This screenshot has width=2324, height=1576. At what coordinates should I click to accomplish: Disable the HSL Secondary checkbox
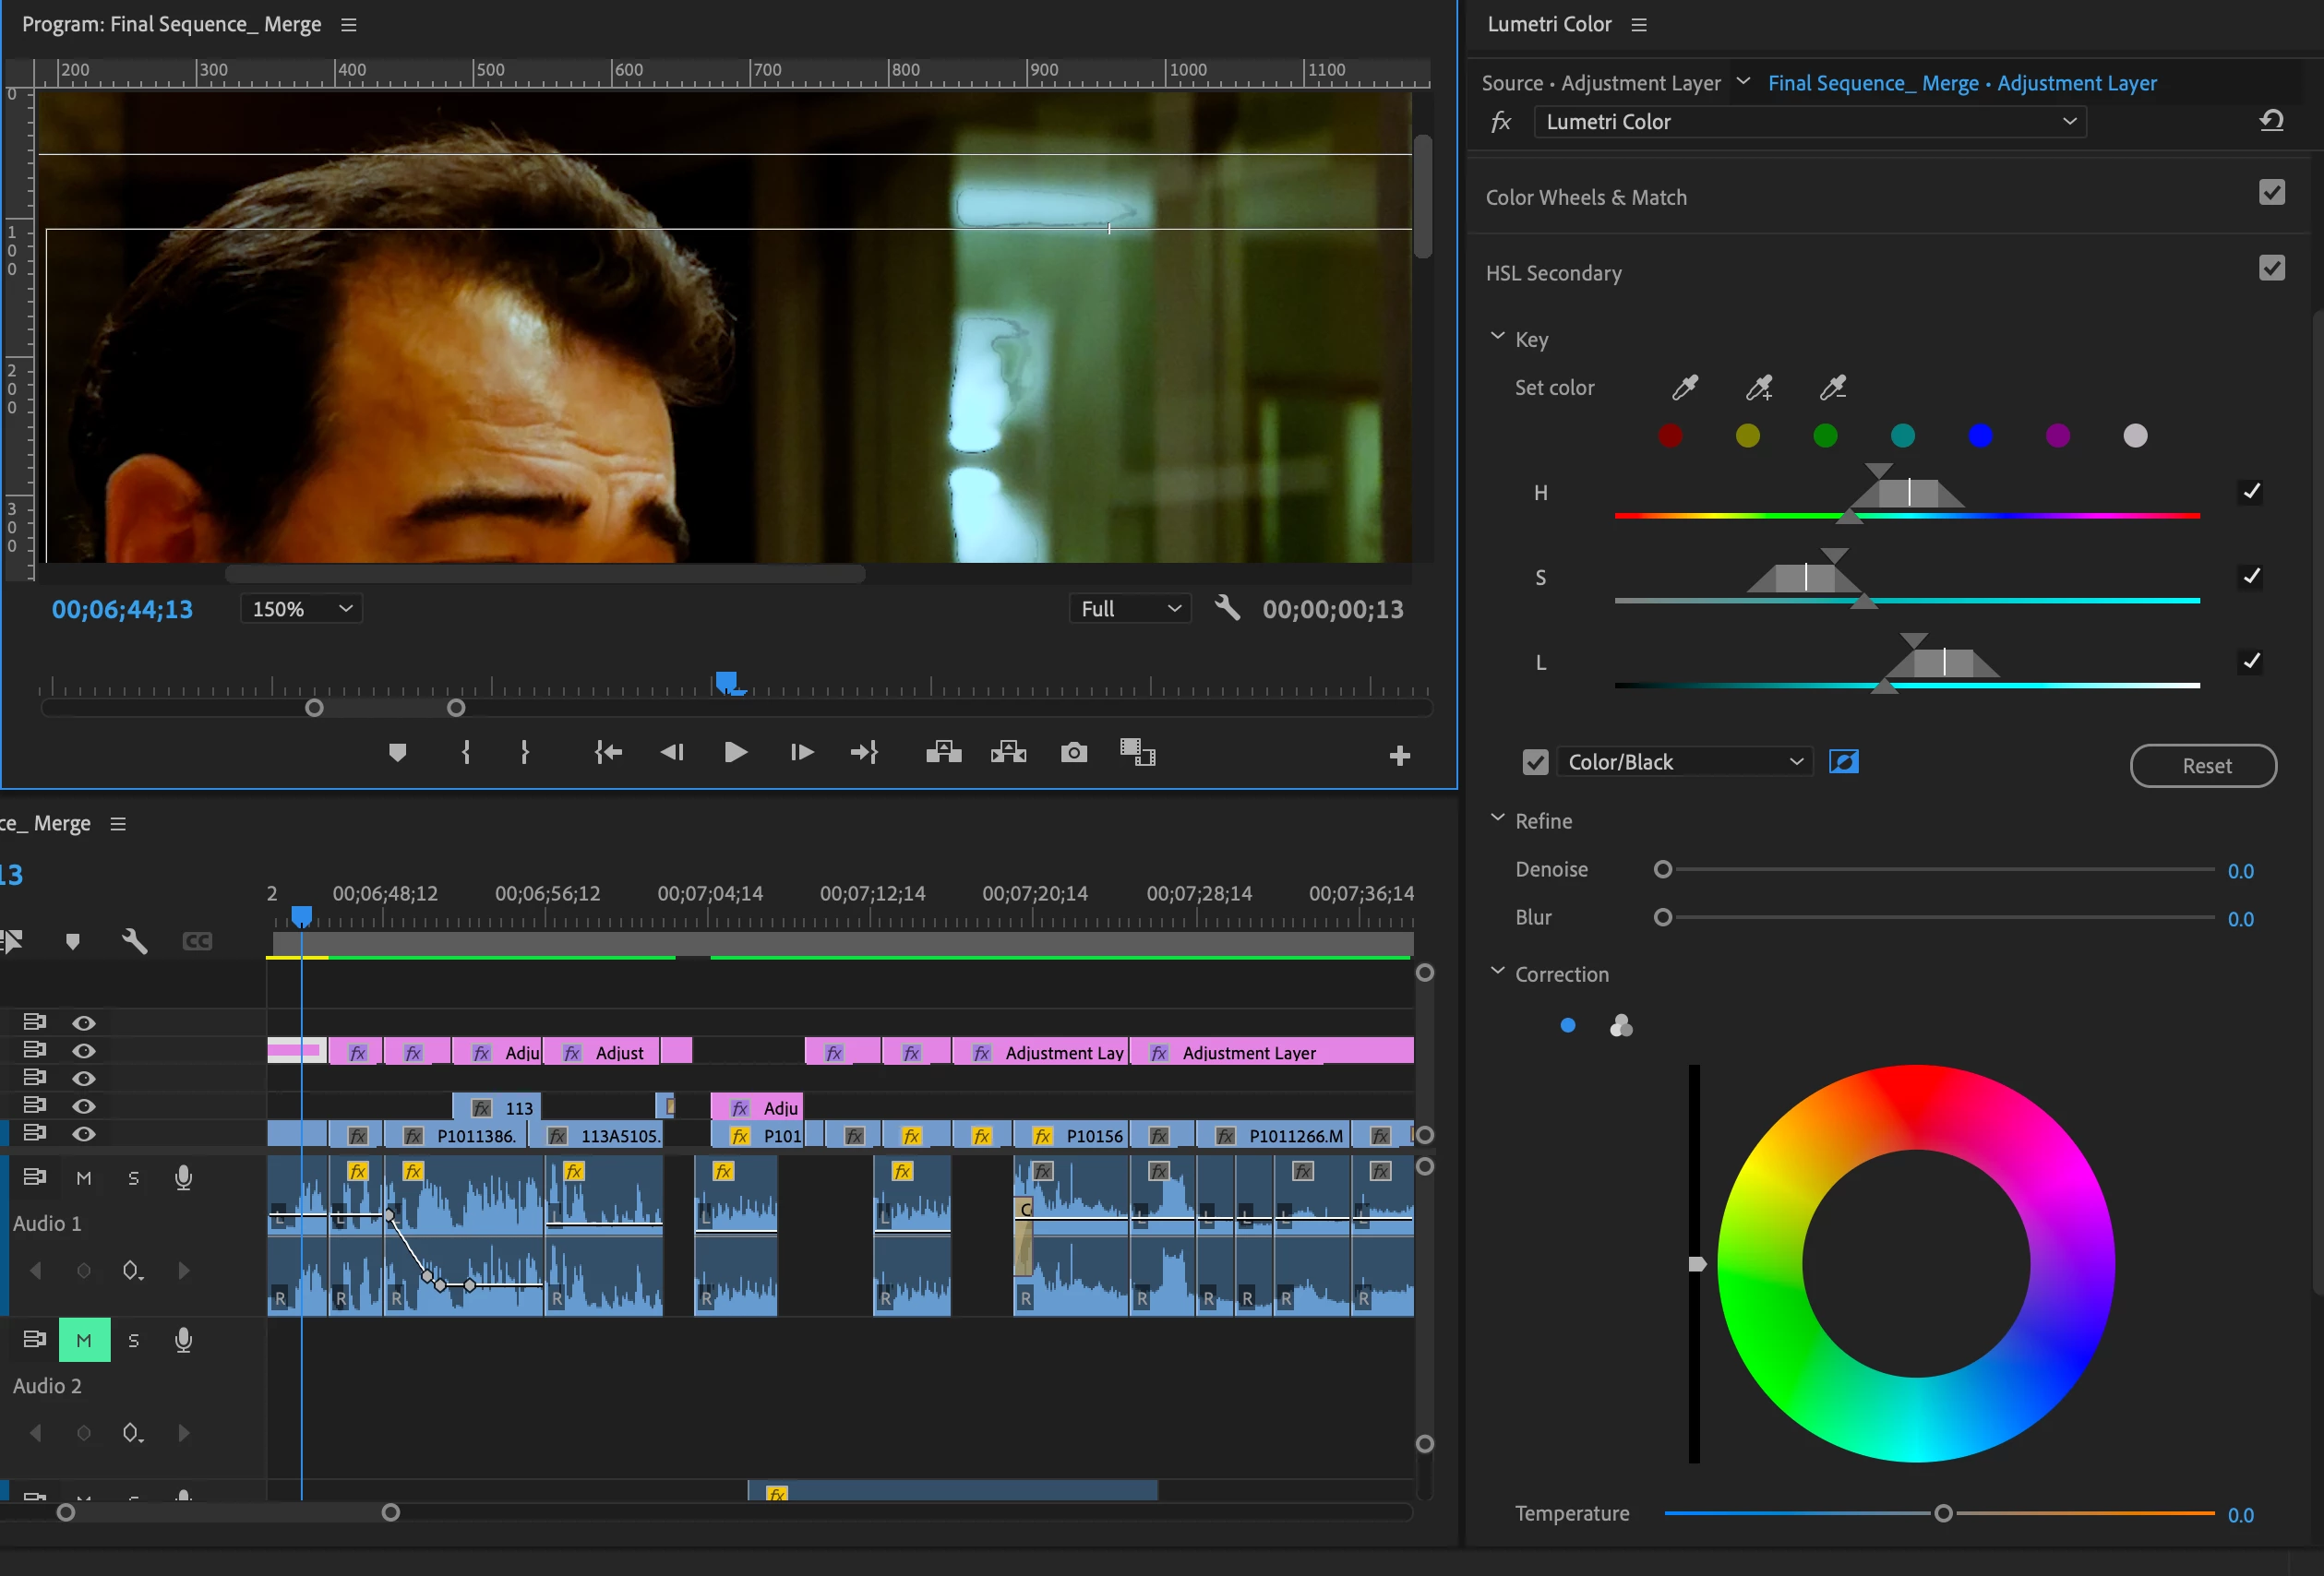[2271, 268]
